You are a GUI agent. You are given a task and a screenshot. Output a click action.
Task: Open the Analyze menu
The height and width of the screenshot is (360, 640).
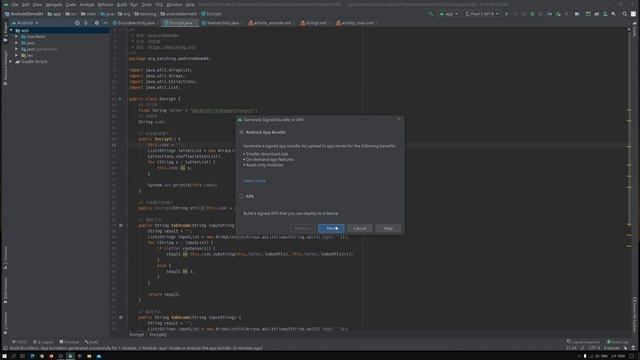(x=87, y=4)
